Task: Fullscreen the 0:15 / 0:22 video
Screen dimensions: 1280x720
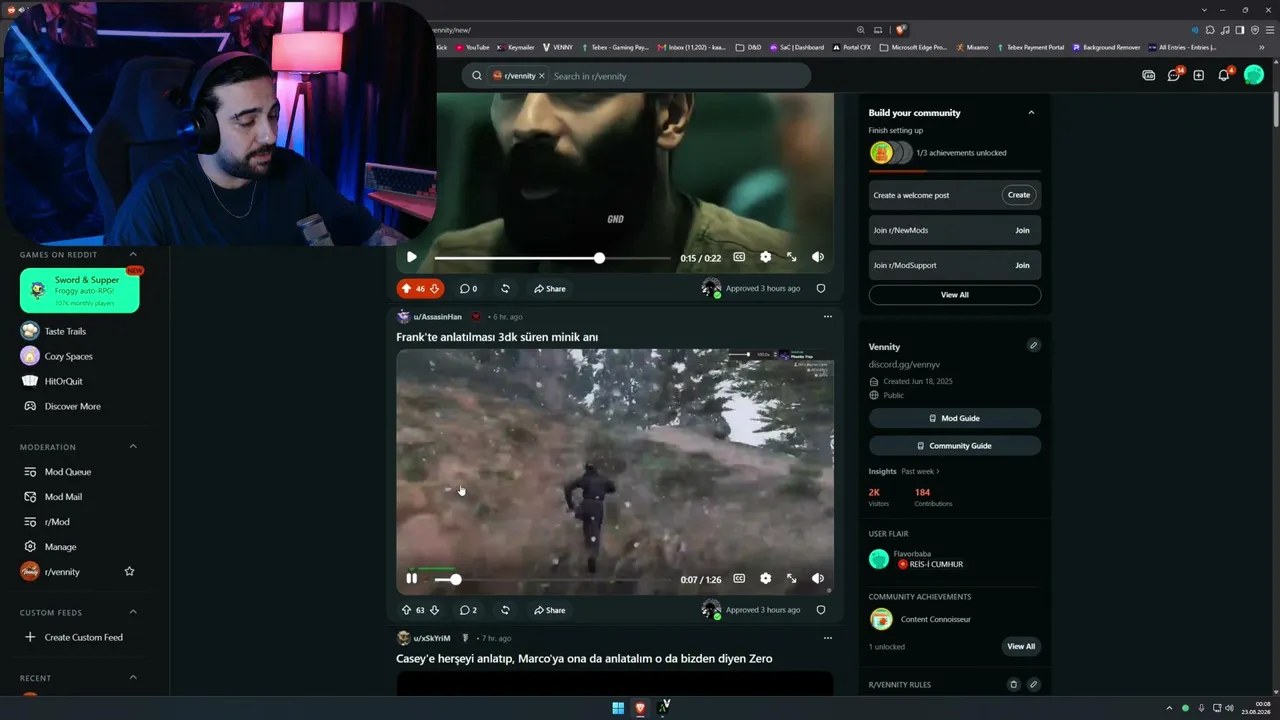Action: pos(791,257)
